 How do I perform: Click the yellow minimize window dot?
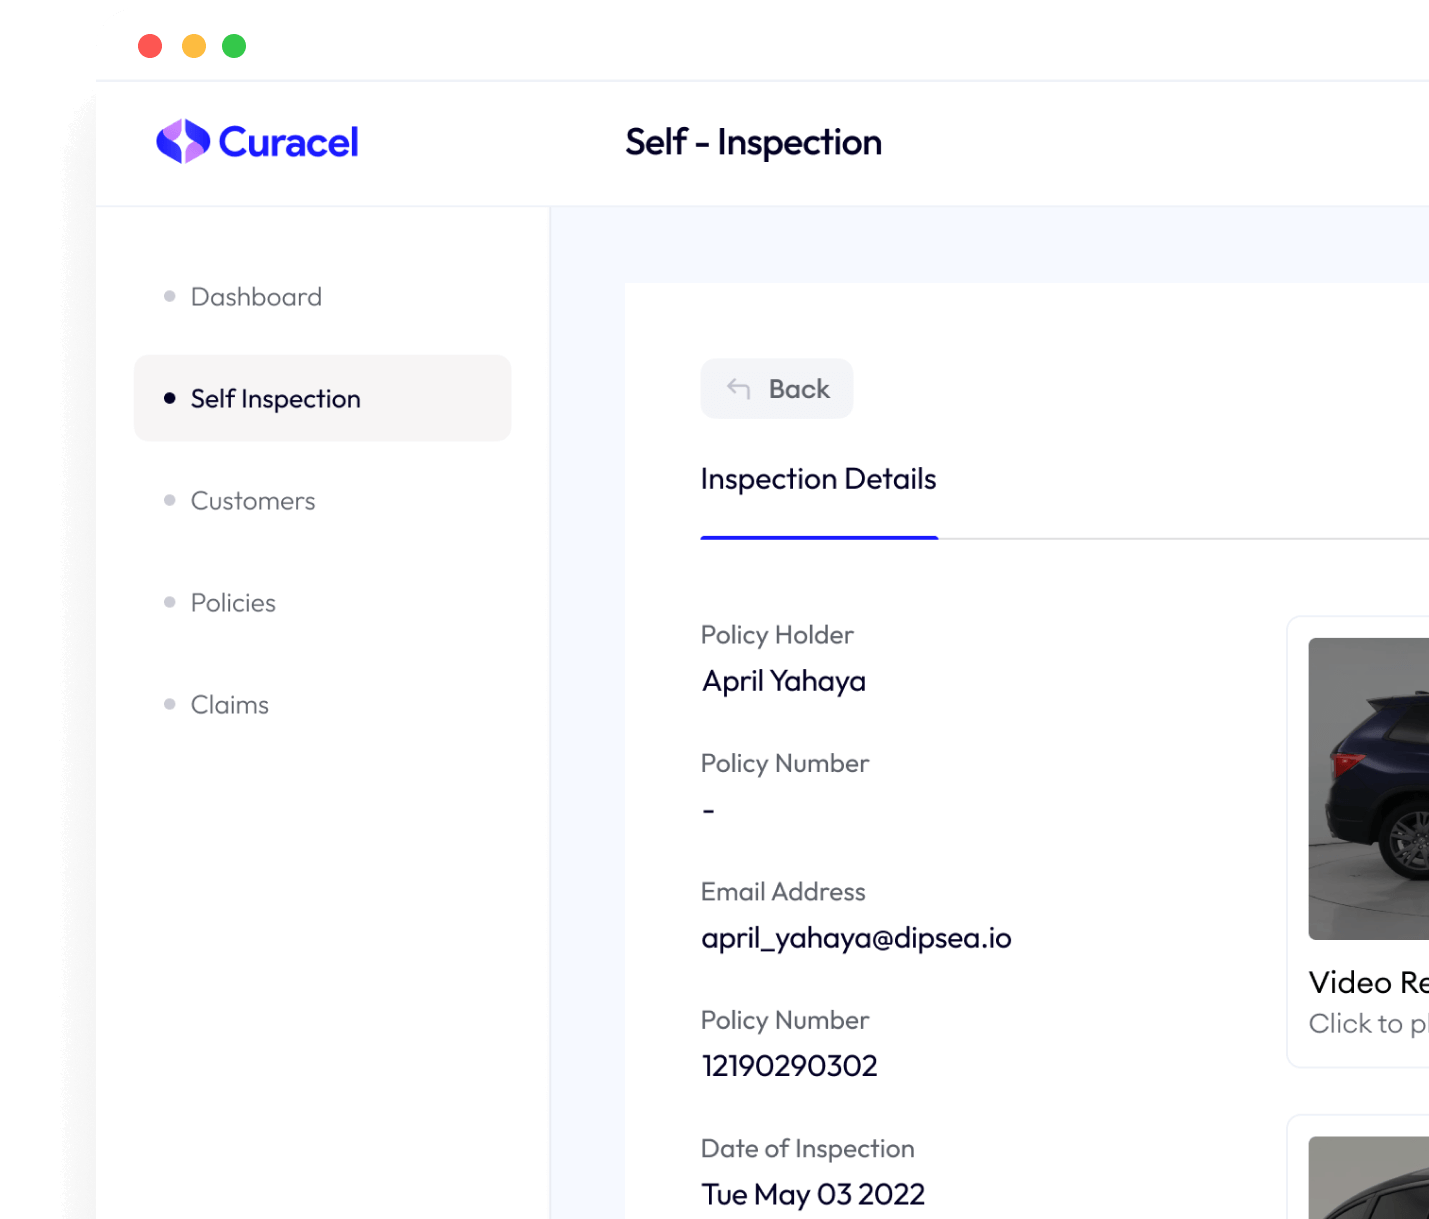(194, 46)
